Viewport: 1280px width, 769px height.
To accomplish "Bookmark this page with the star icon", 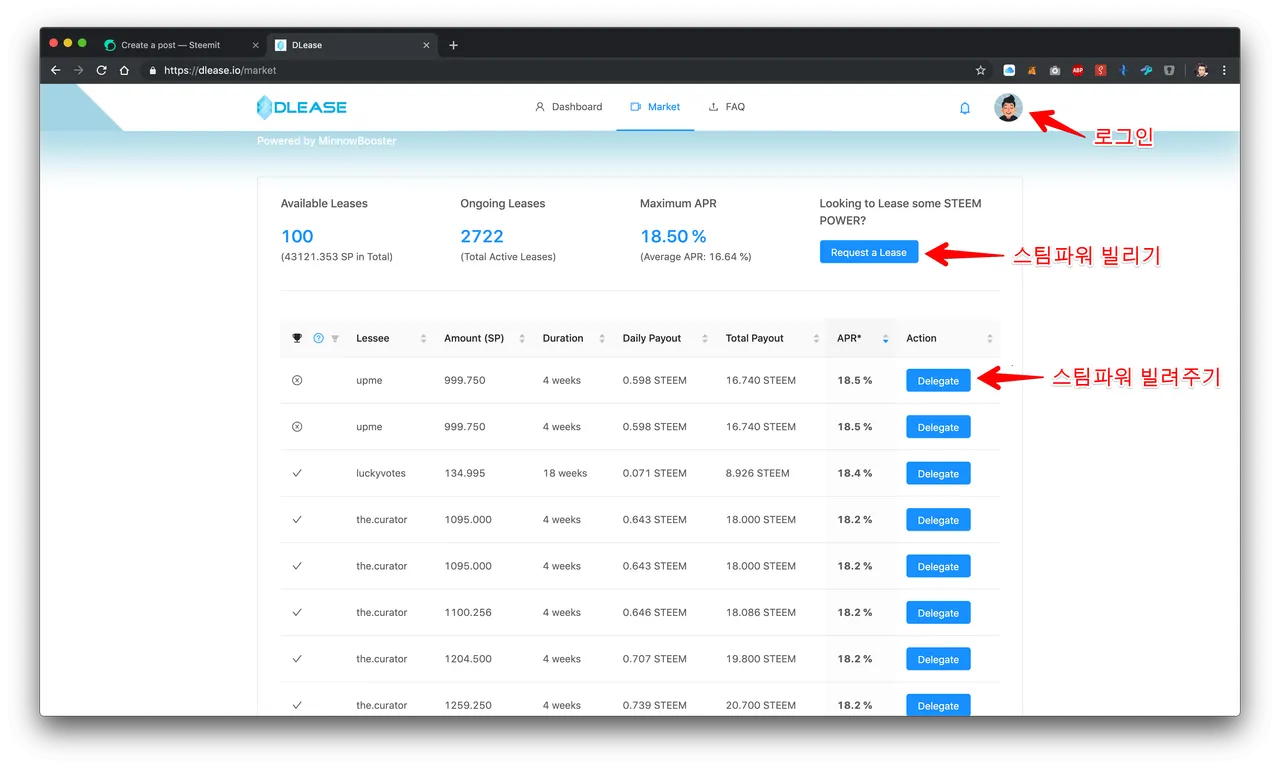I will (981, 71).
